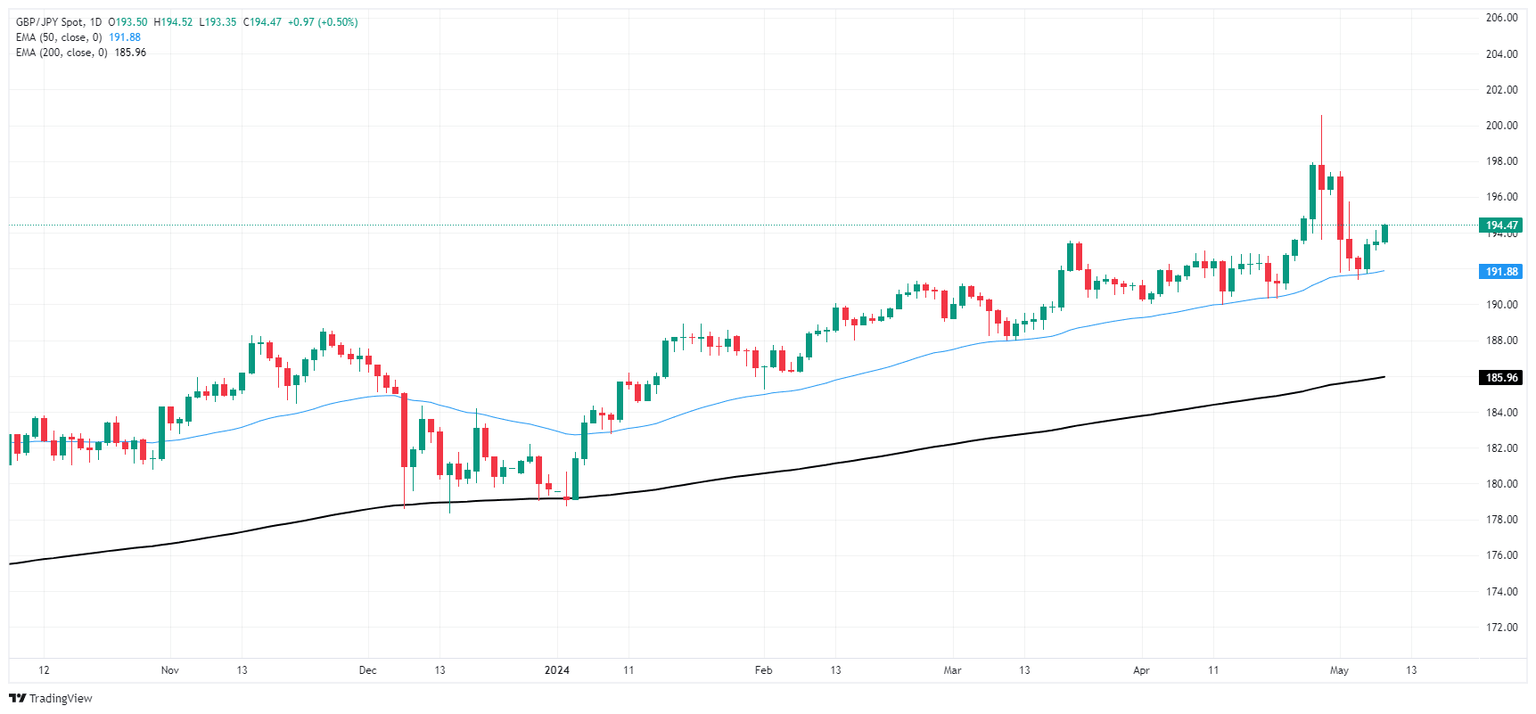Click the last green candle at the chart's right end
Screen dimensions: 1536x714
tap(1385, 234)
